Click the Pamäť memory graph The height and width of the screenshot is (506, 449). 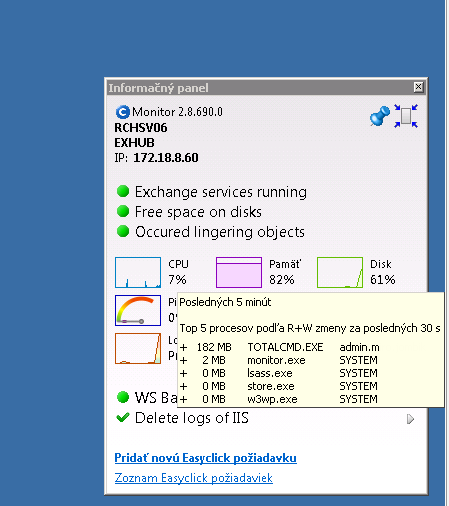point(239,272)
